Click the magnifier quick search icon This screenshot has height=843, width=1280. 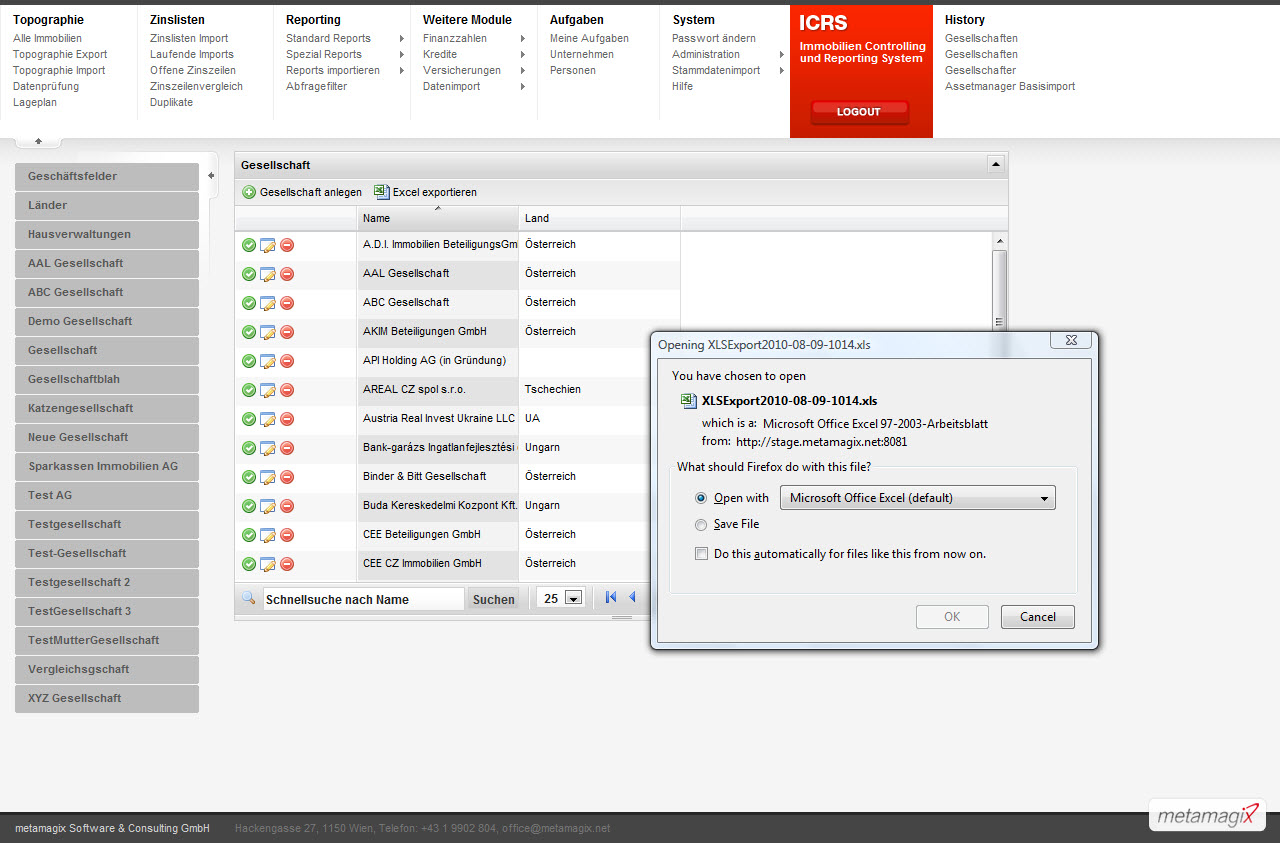click(249, 598)
